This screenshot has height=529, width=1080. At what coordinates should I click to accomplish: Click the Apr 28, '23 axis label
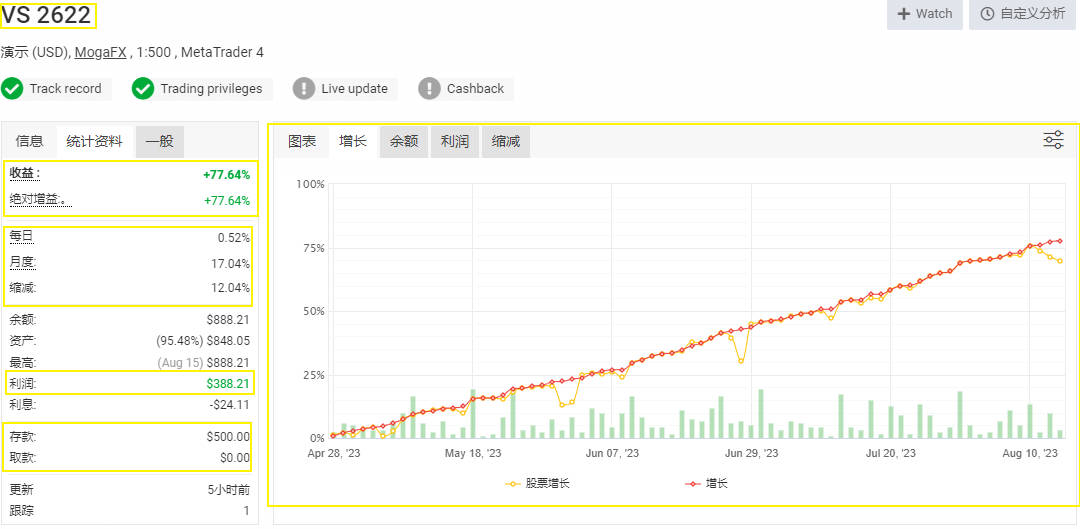pos(334,453)
